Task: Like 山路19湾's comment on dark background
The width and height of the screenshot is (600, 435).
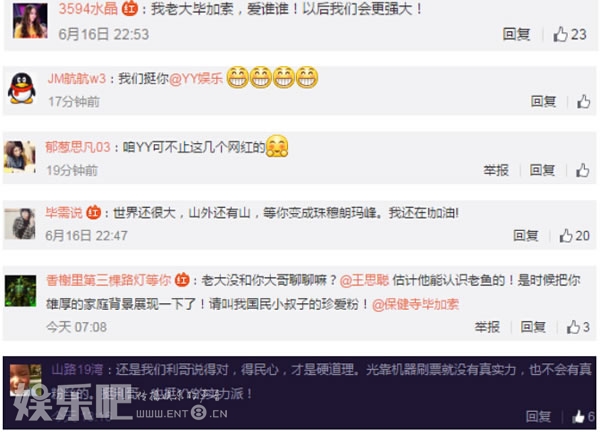Action: [x=583, y=416]
